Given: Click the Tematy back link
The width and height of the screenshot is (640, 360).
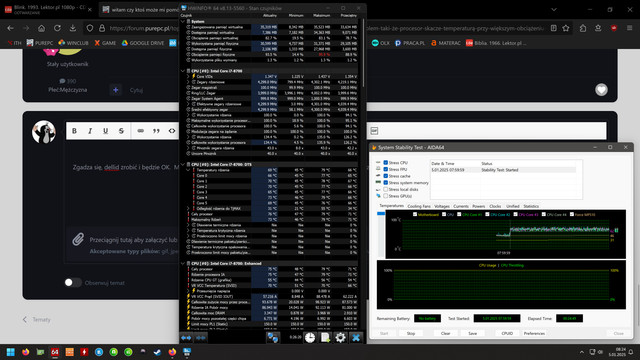Looking at the screenshot, I should (37, 320).
